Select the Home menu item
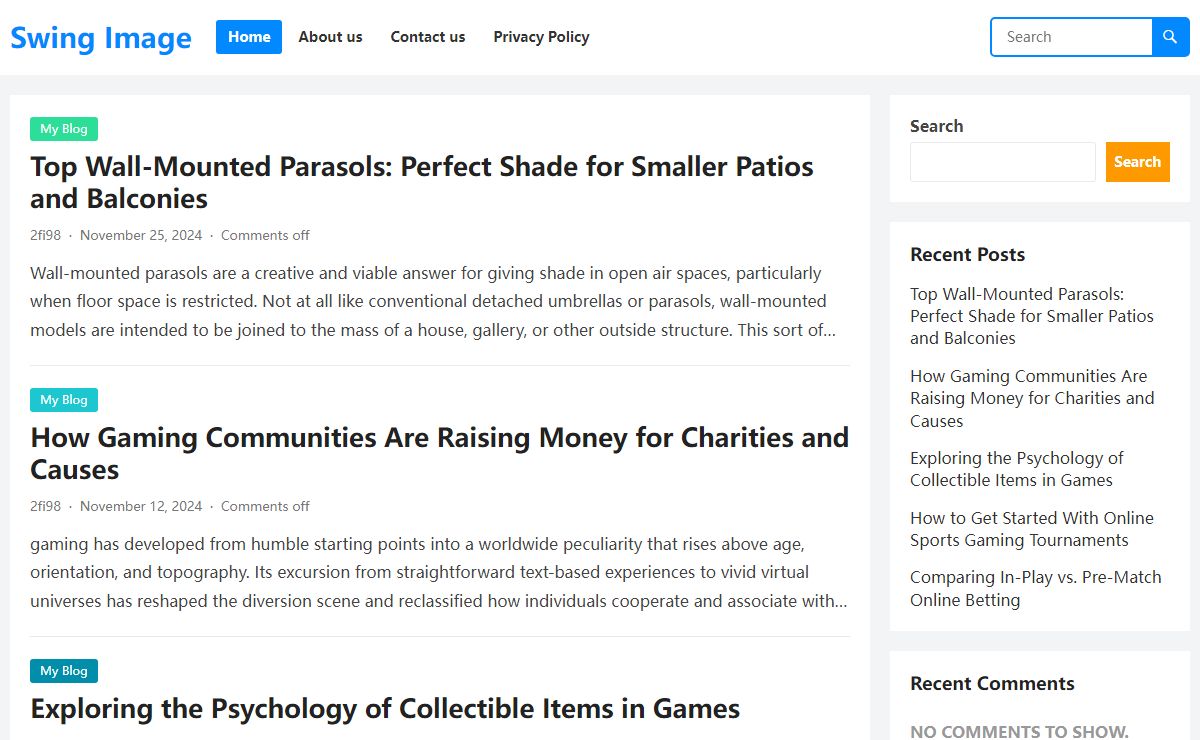 point(249,37)
